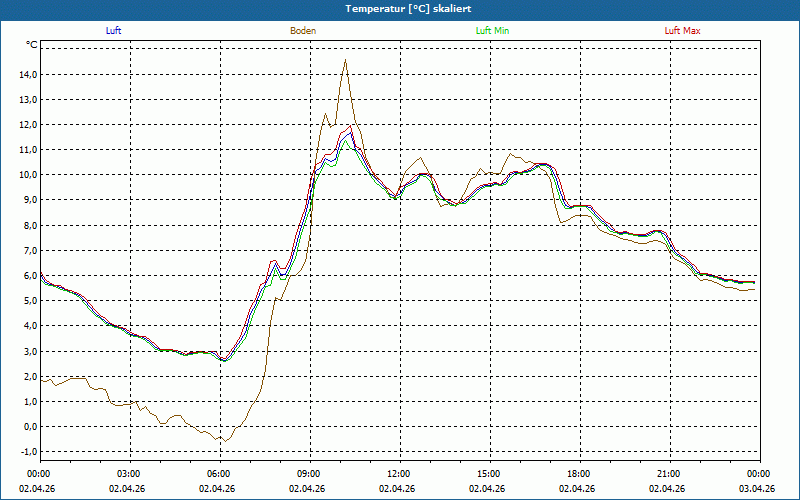Select the 12:00 marker on time axis
Viewport: 800px width, 500px height.
[399, 473]
